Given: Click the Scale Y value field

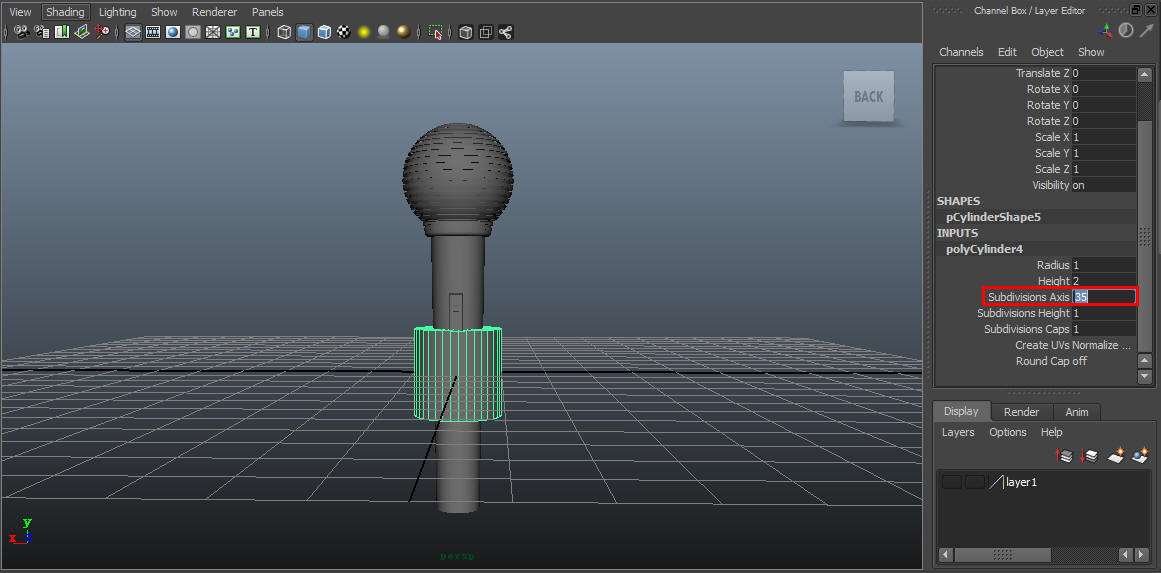Looking at the screenshot, I should point(1103,153).
